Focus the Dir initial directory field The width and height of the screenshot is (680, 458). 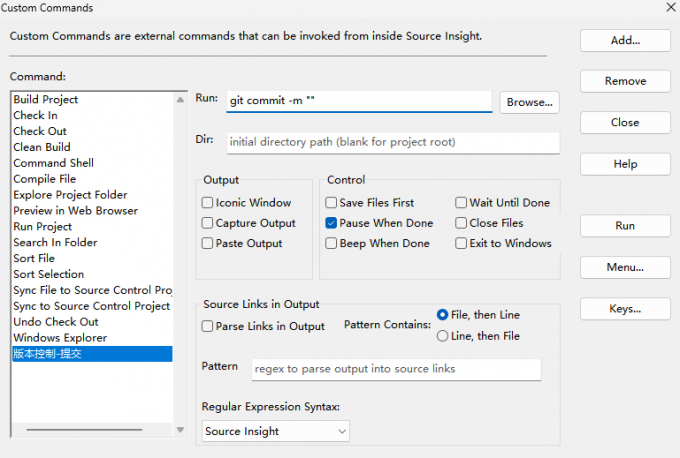tap(392, 142)
